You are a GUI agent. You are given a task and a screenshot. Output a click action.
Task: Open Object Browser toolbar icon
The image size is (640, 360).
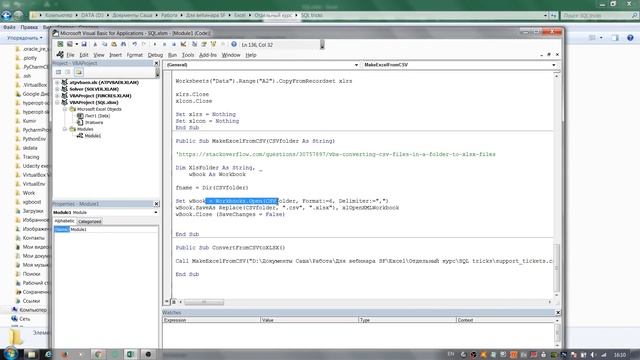coord(213,44)
